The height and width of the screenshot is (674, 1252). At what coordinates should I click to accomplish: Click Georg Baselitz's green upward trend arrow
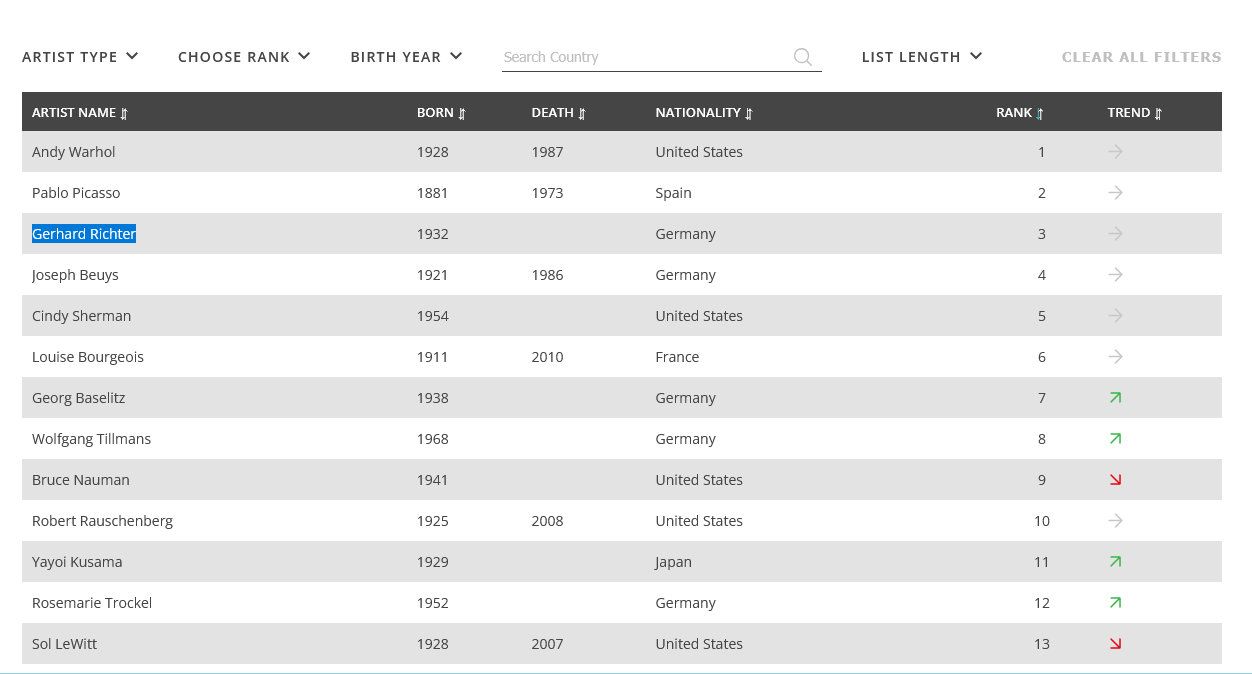pos(1116,398)
